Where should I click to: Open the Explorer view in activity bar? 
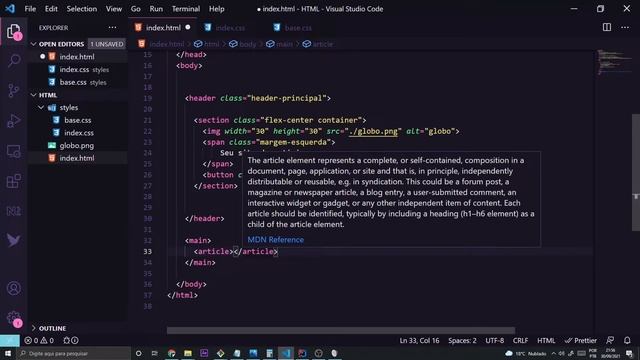pyautogui.click(x=13, y=31)
